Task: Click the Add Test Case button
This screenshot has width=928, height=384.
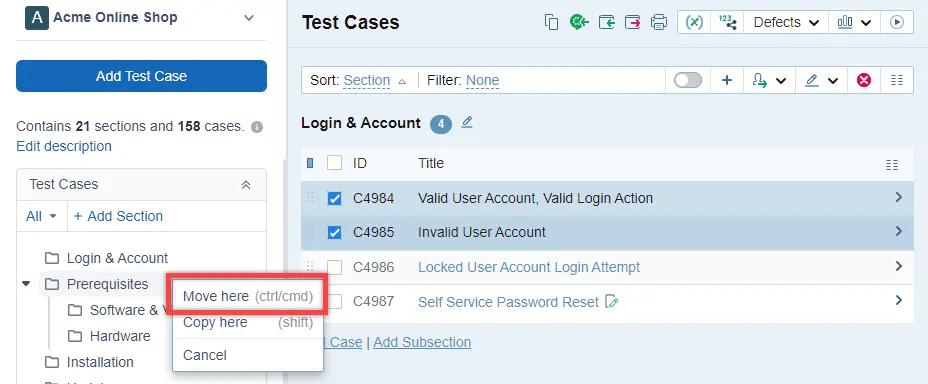Action: coord(141,76)
